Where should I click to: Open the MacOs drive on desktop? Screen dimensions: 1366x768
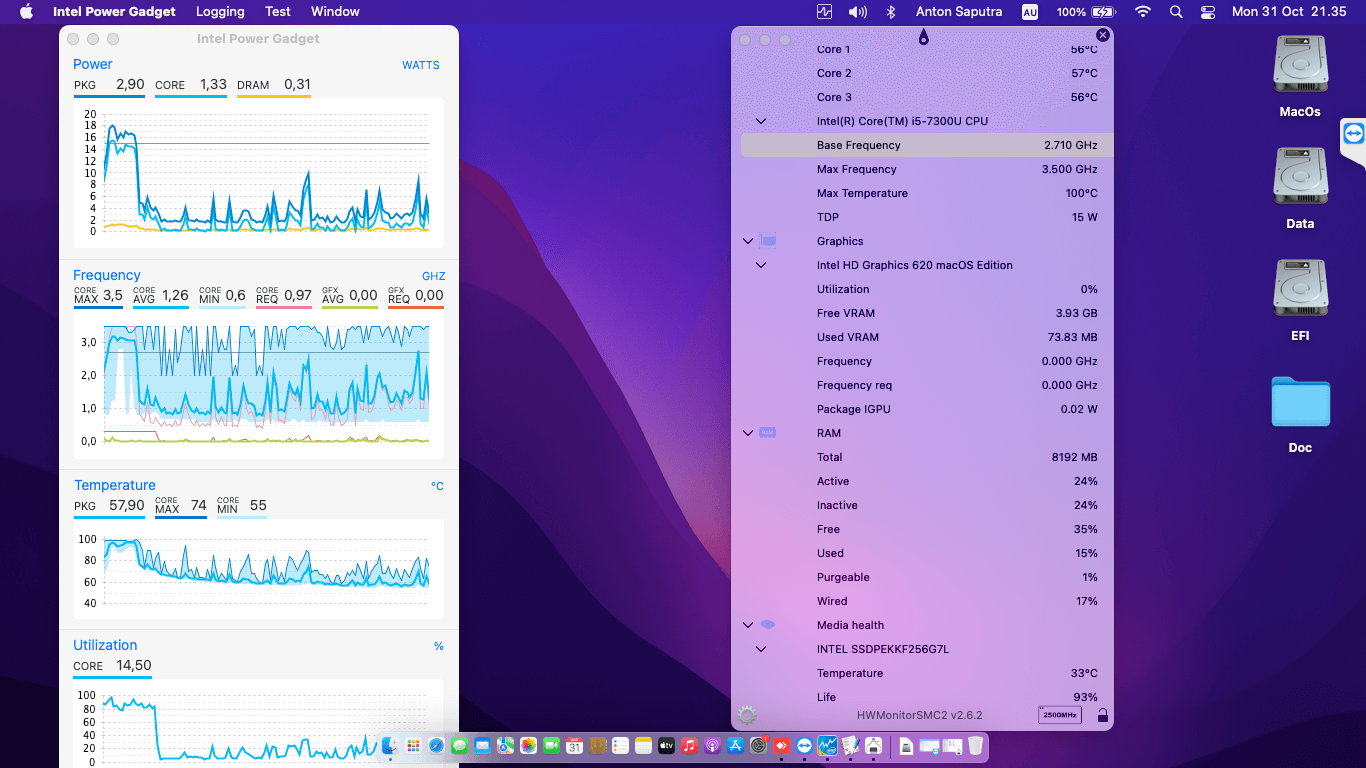[x=1300, y=67]
